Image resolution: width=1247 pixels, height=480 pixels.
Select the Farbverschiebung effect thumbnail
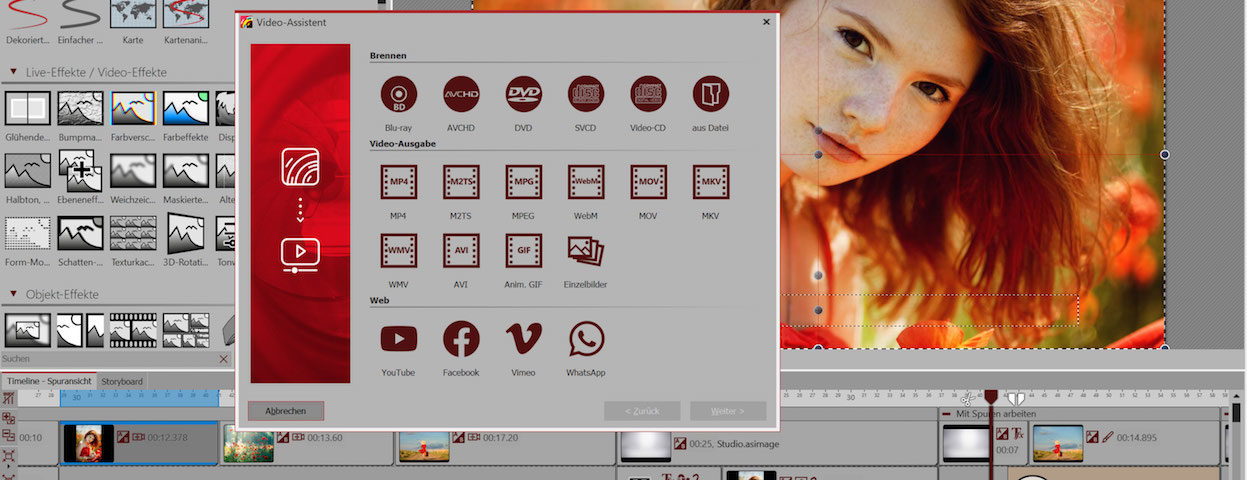(x=133, y=108)
